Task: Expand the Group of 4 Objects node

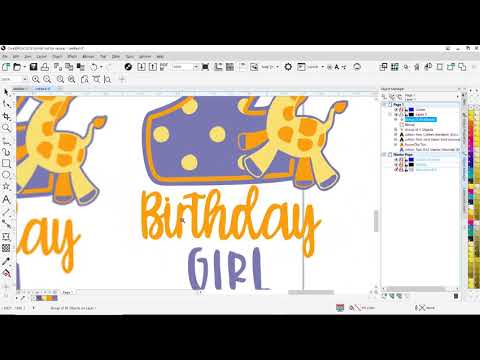Action: point(396,129)
